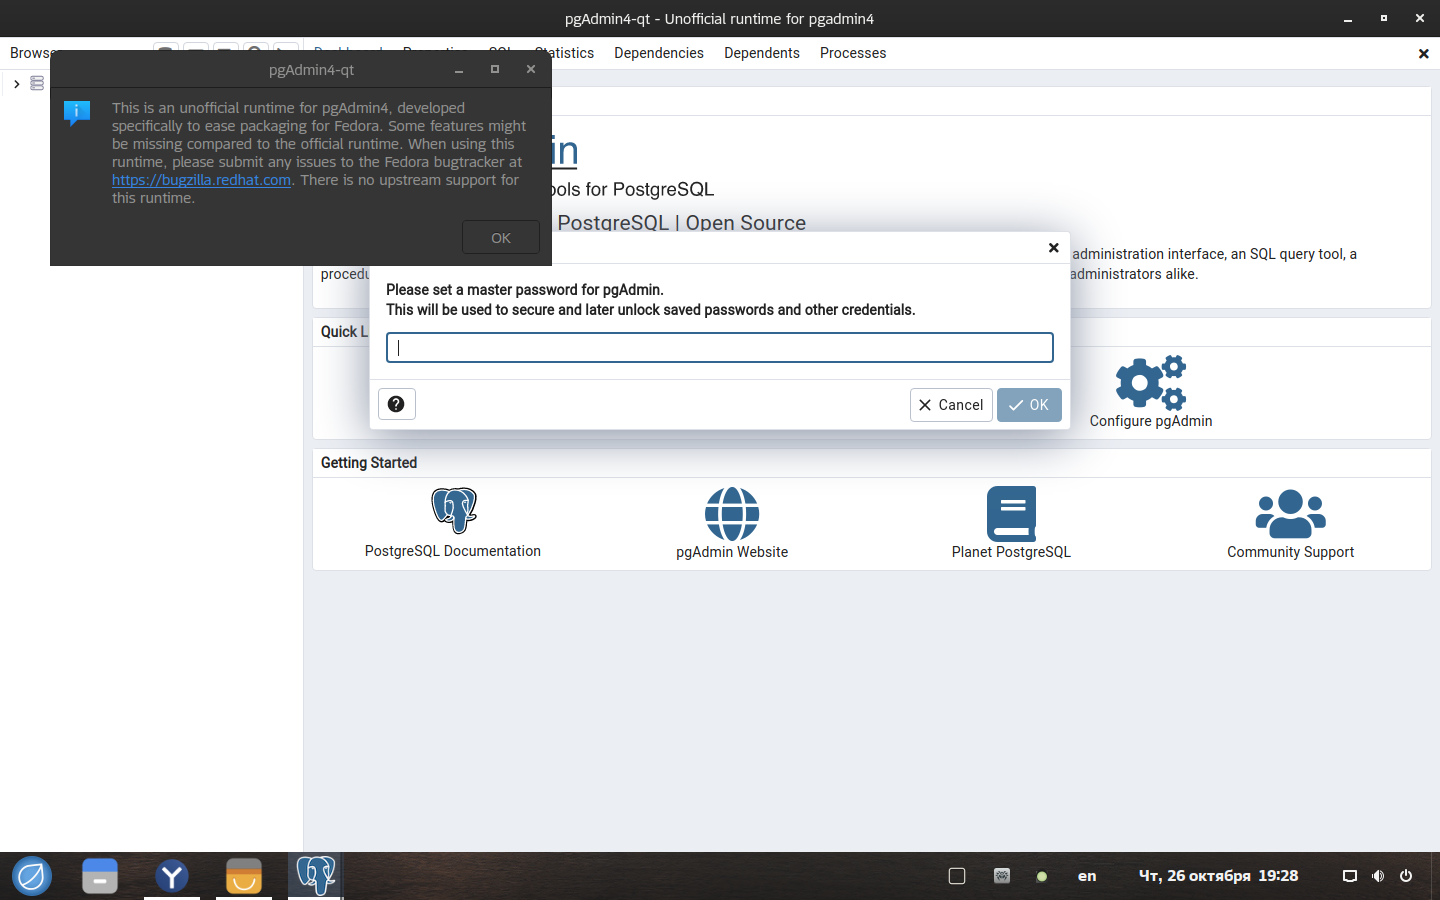Select the Servers icon in the Browser tree
Image resolution: width=1440 pixels, height=900 pixels.
click(37, 83)
